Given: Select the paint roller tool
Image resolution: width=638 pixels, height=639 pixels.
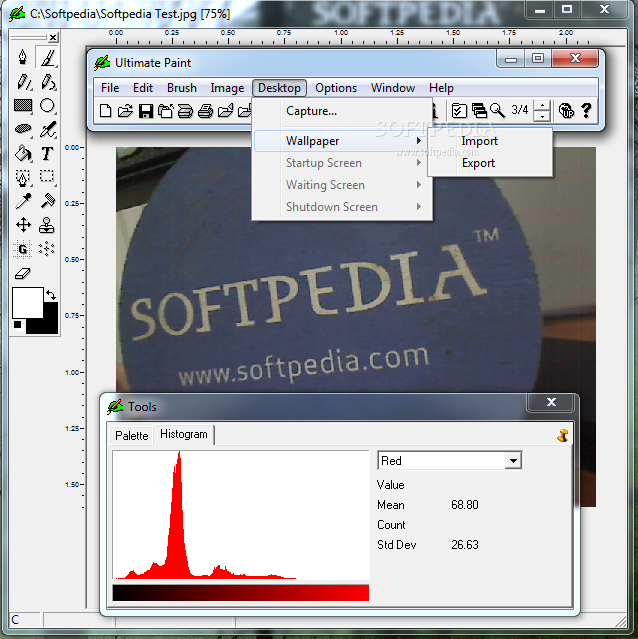Looking at the screenshot, I should 47,201.
